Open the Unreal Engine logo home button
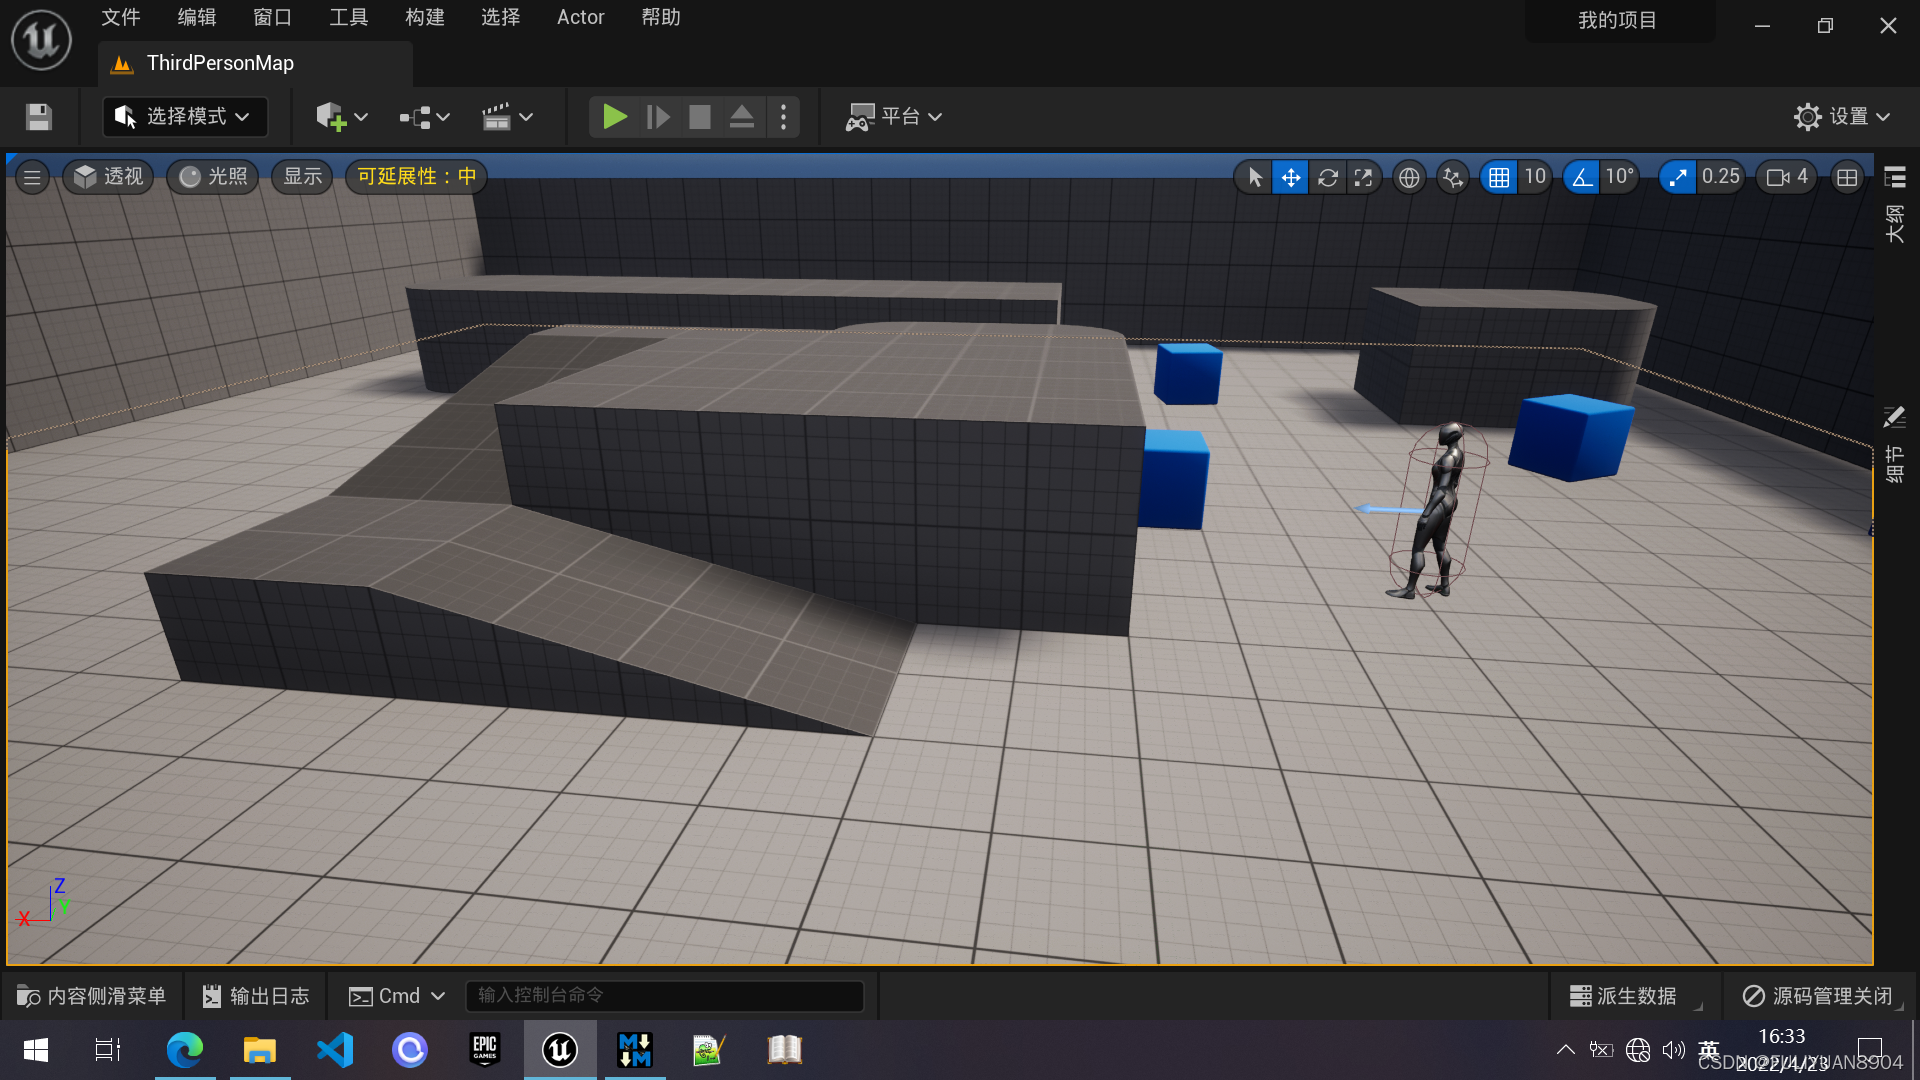The image size is (1920, 1080). pos(41,40)
